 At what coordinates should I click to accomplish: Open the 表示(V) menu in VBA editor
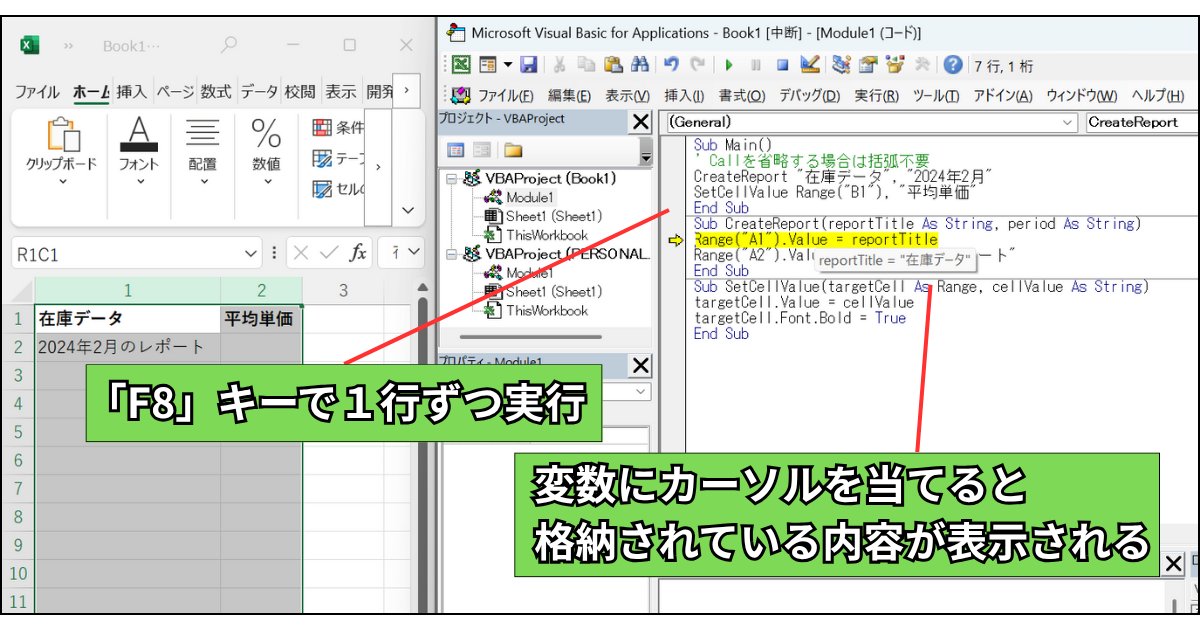pos(627,96)
